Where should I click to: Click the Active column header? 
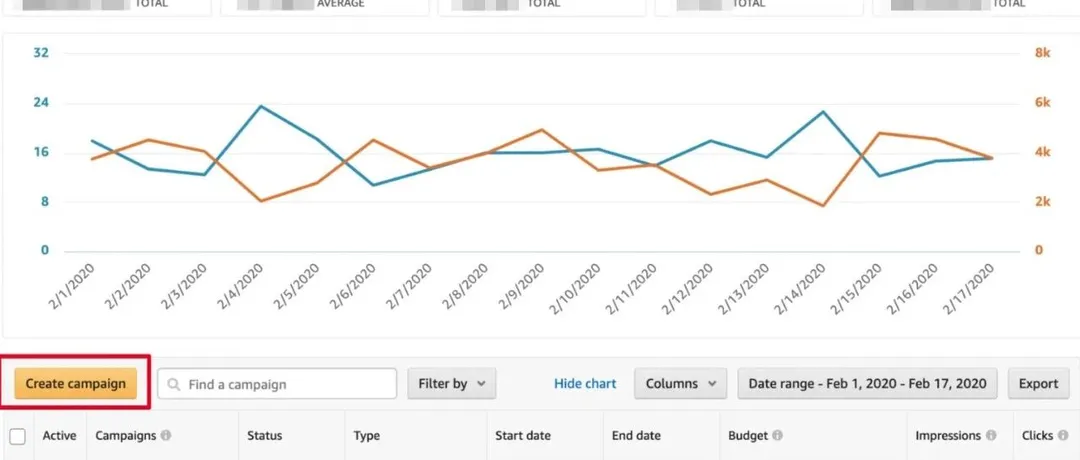(x=59, y=436)
